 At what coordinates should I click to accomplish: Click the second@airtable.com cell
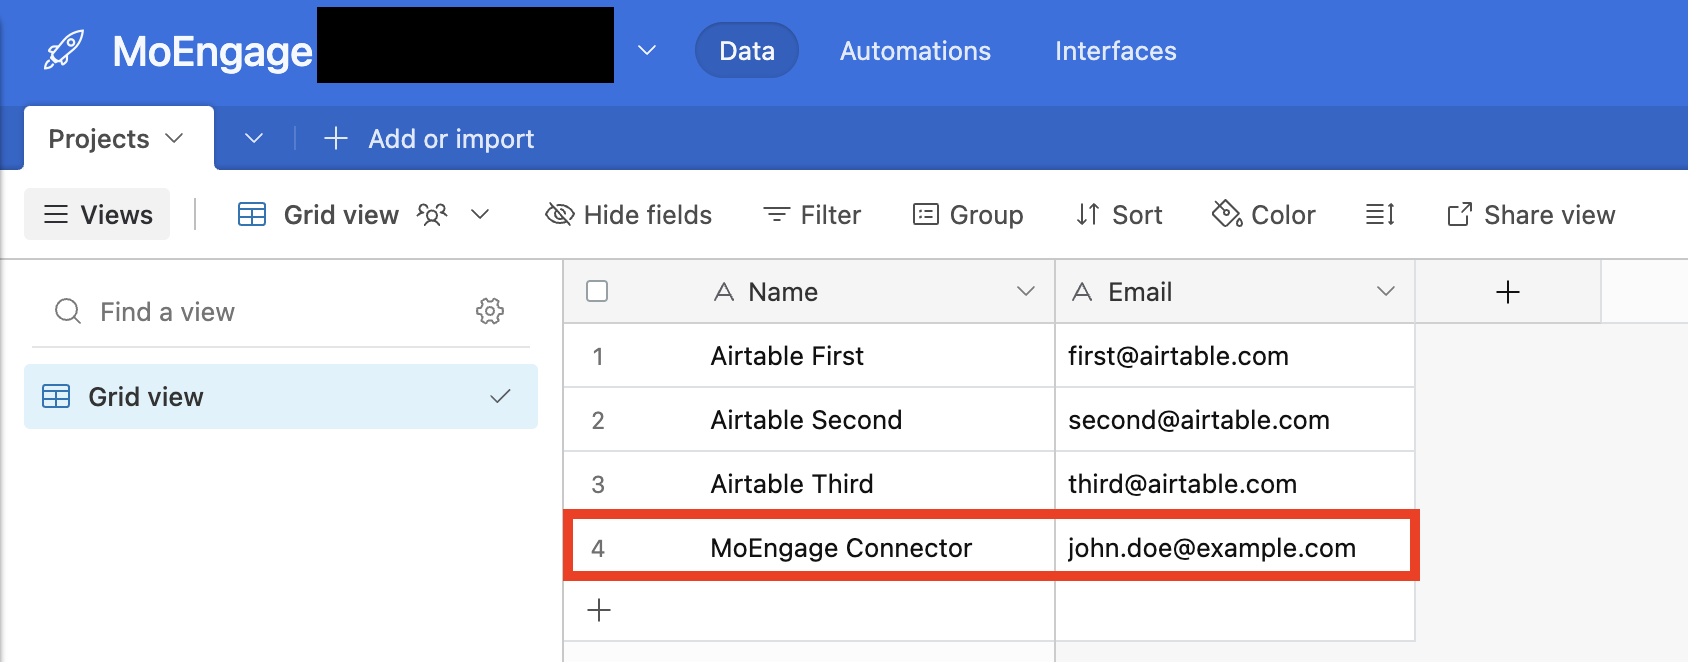coord(1235,419)
